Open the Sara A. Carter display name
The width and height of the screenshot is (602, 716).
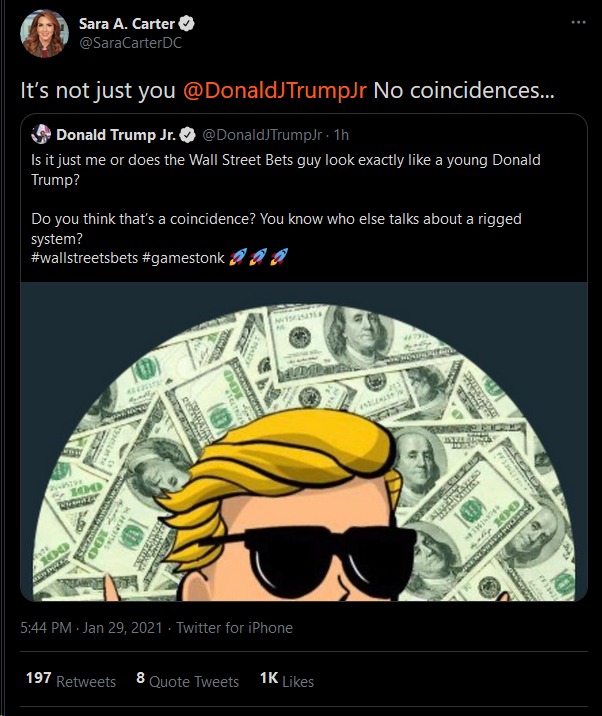[127, 23]
